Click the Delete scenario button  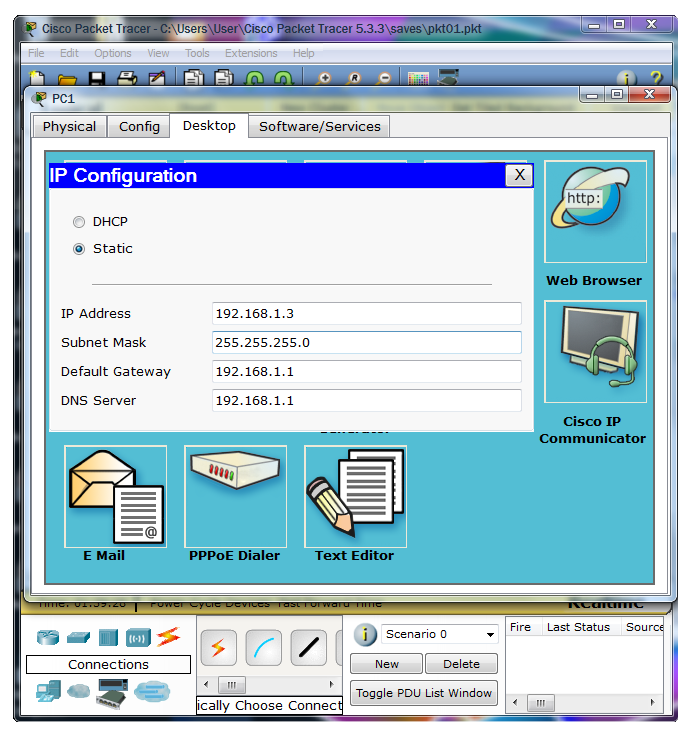point(461,664)
